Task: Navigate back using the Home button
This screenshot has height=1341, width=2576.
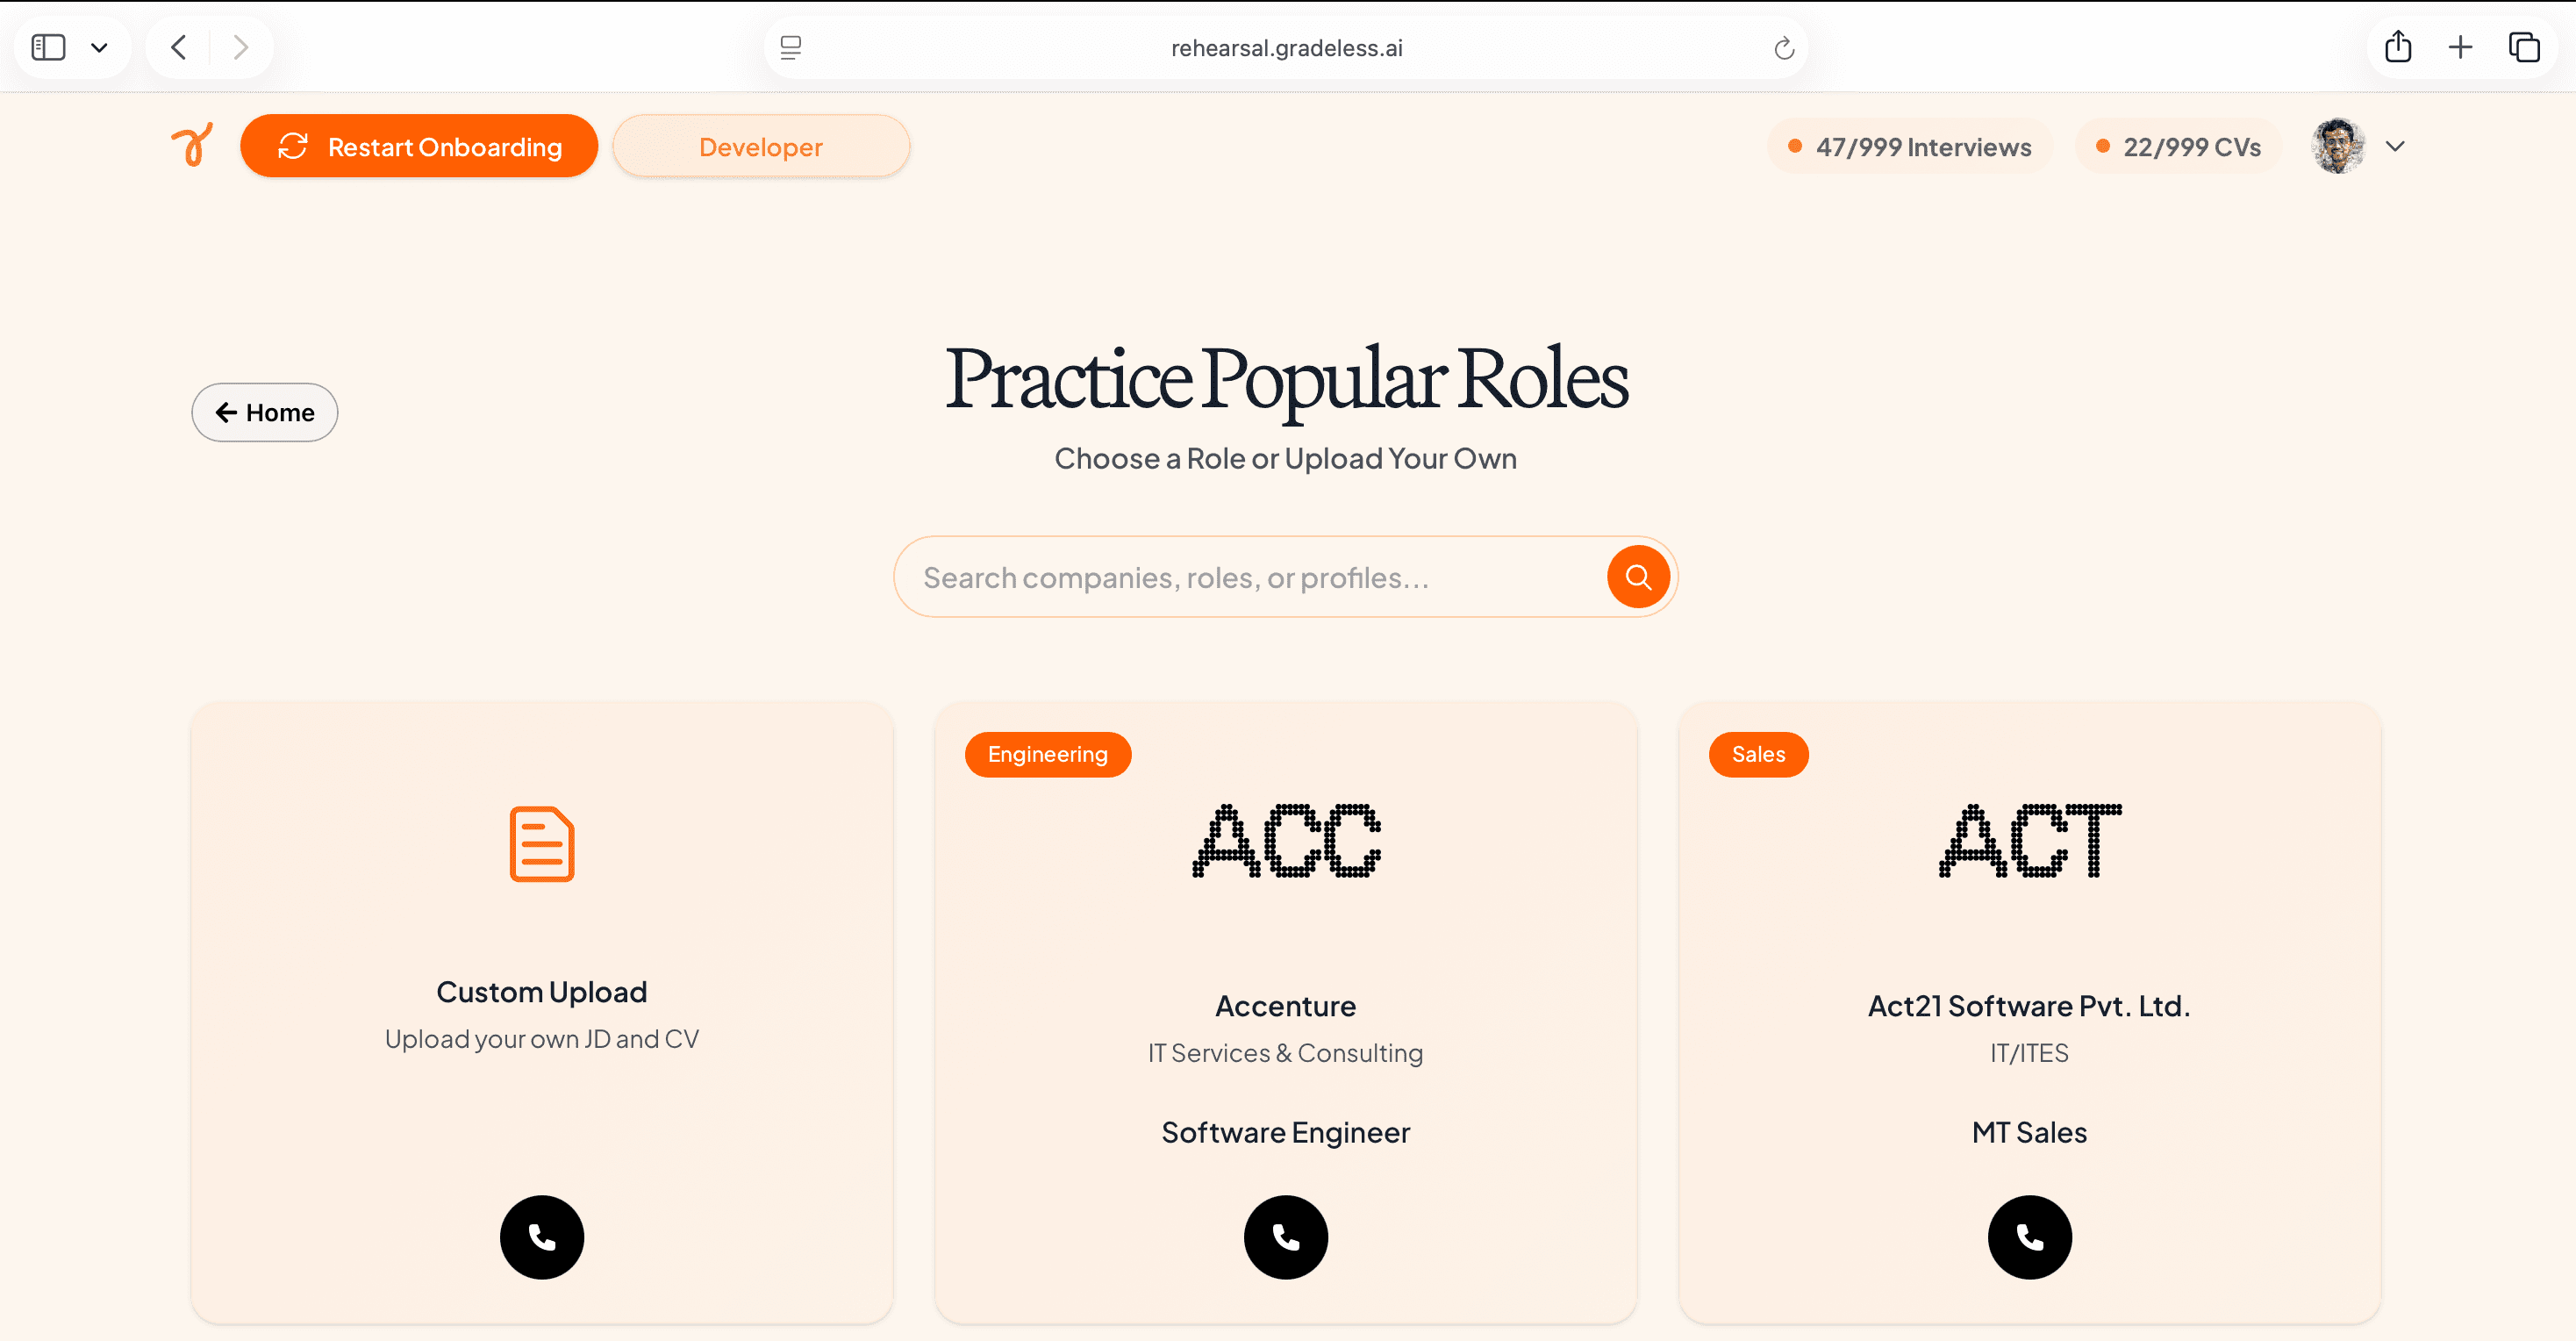Action: [x=264, y=412]
